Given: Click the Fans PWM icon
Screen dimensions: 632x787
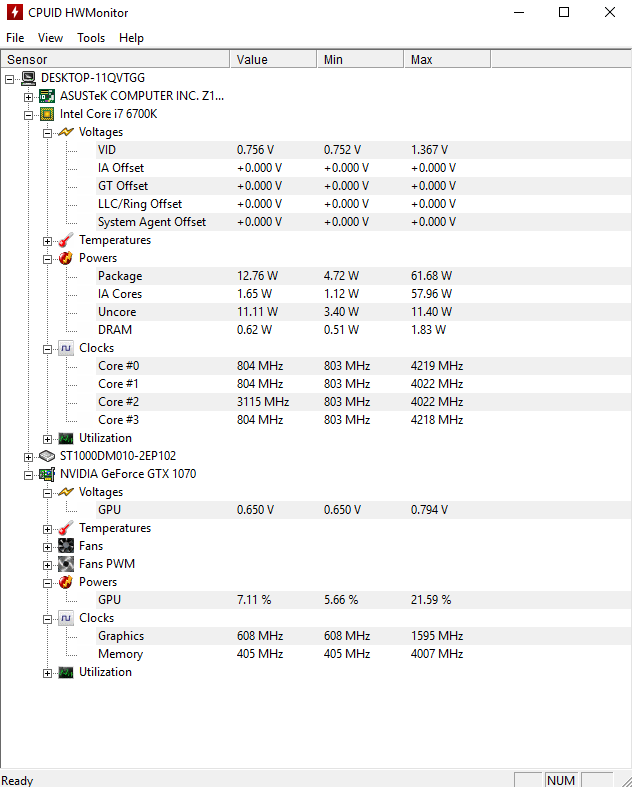Looking at the screenshot, I should (x=66, y=564).
